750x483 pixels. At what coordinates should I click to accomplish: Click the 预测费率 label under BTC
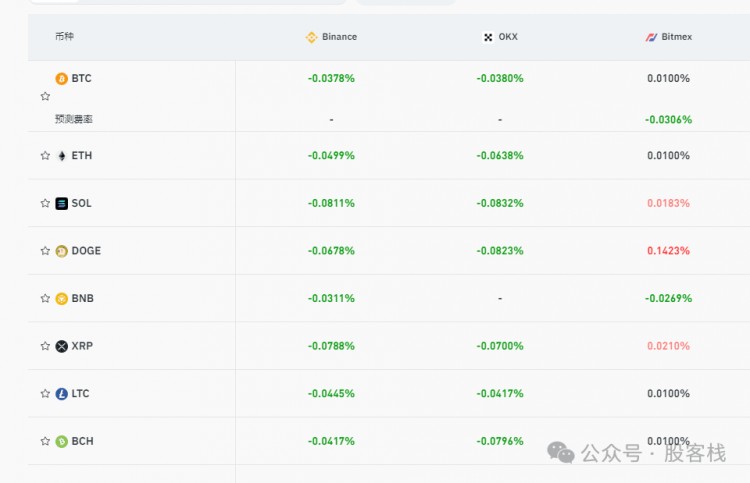pyautogui.click(x=73, y=119)
